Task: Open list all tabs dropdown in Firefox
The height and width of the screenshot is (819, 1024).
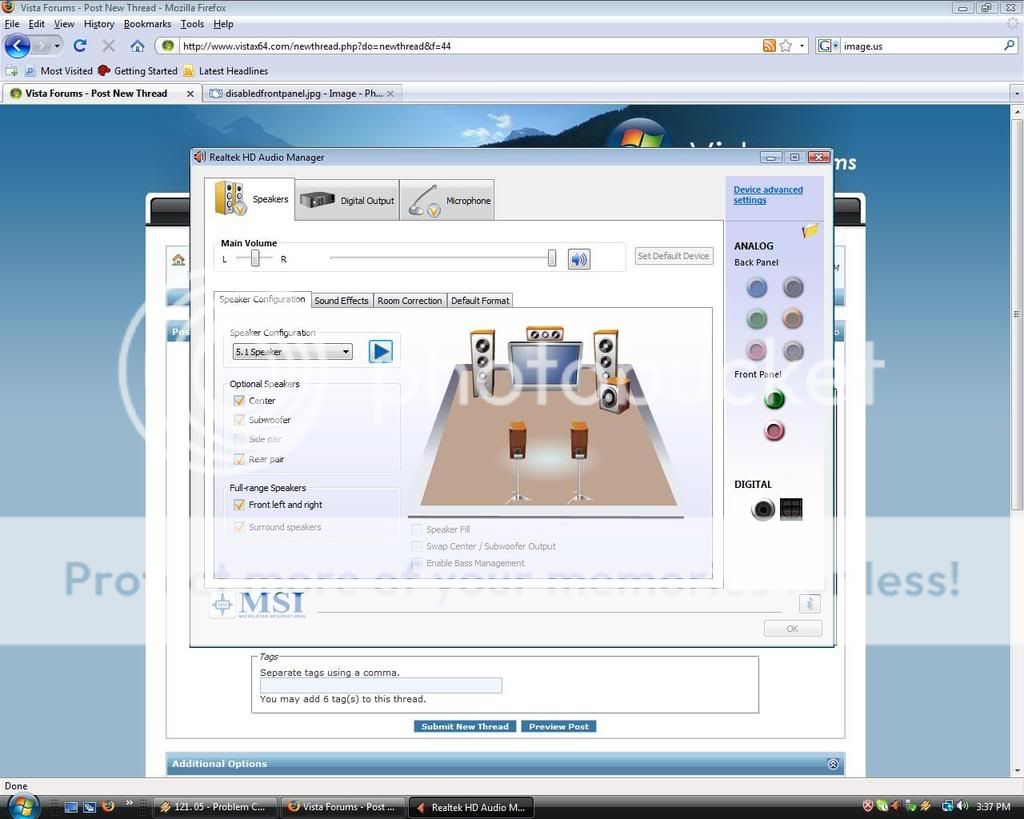Action: (1016, 93)
